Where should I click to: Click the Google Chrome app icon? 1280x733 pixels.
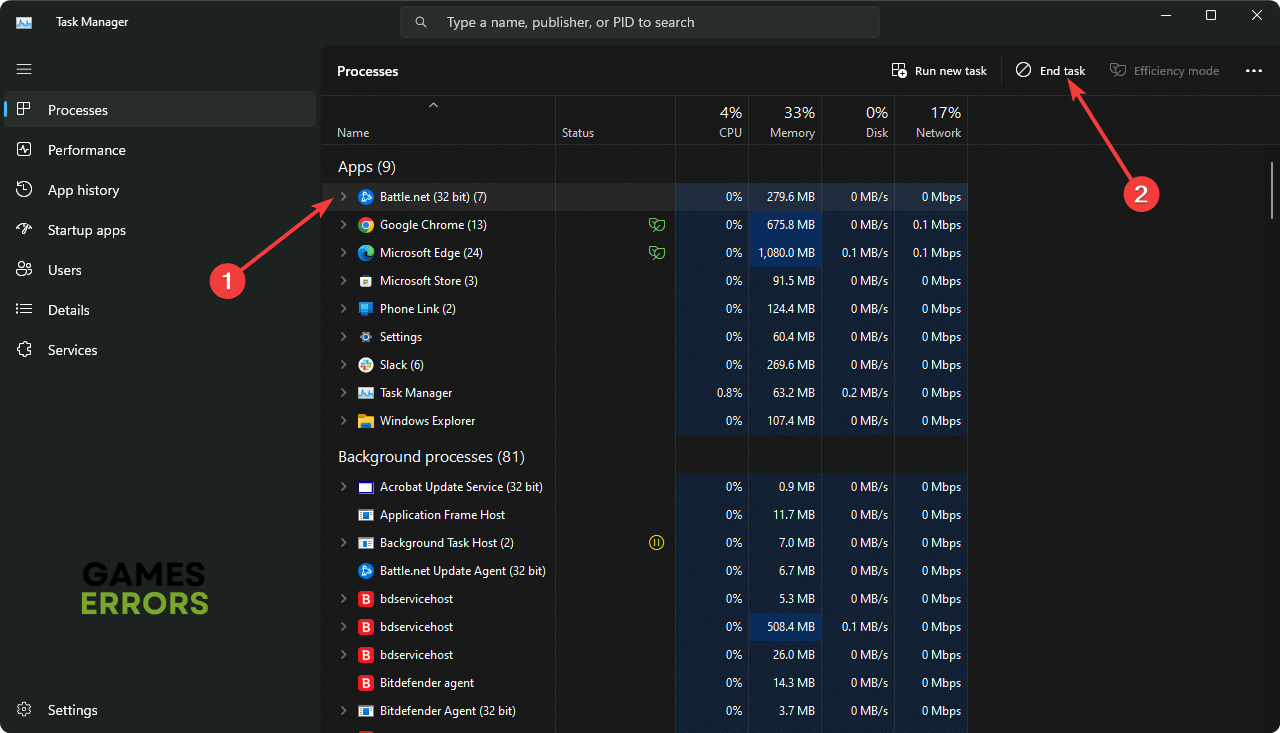coord(366,225)
